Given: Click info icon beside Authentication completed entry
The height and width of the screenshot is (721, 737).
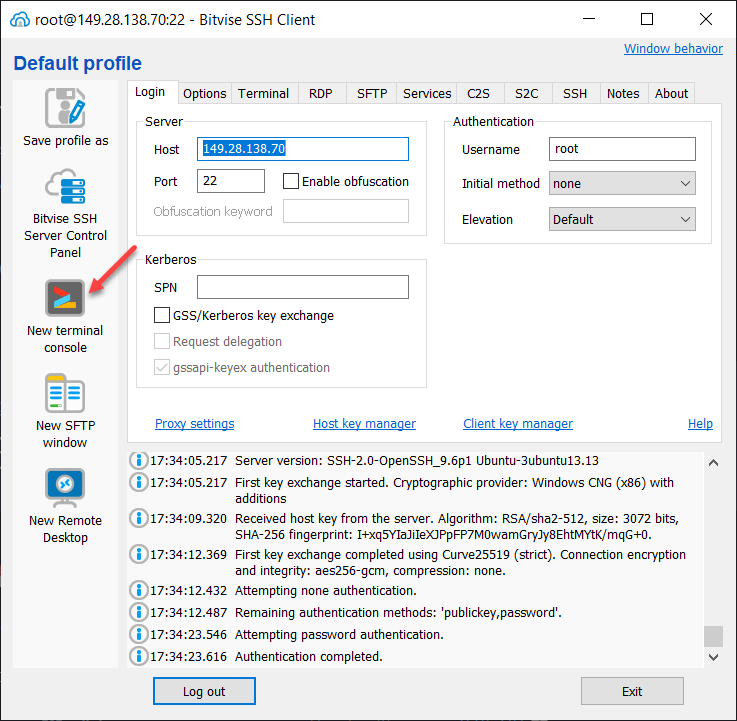Looking at the screenshot, I should click(x=139, y=657).
